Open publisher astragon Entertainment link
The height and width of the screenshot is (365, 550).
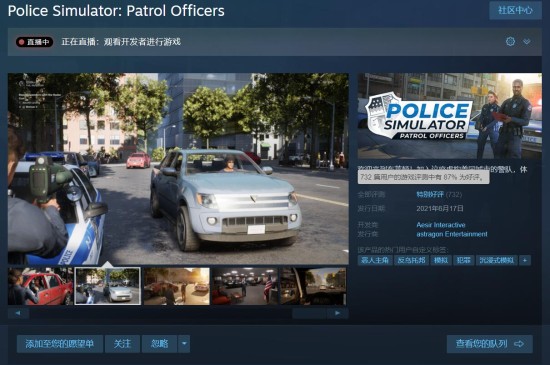(452, 234)
